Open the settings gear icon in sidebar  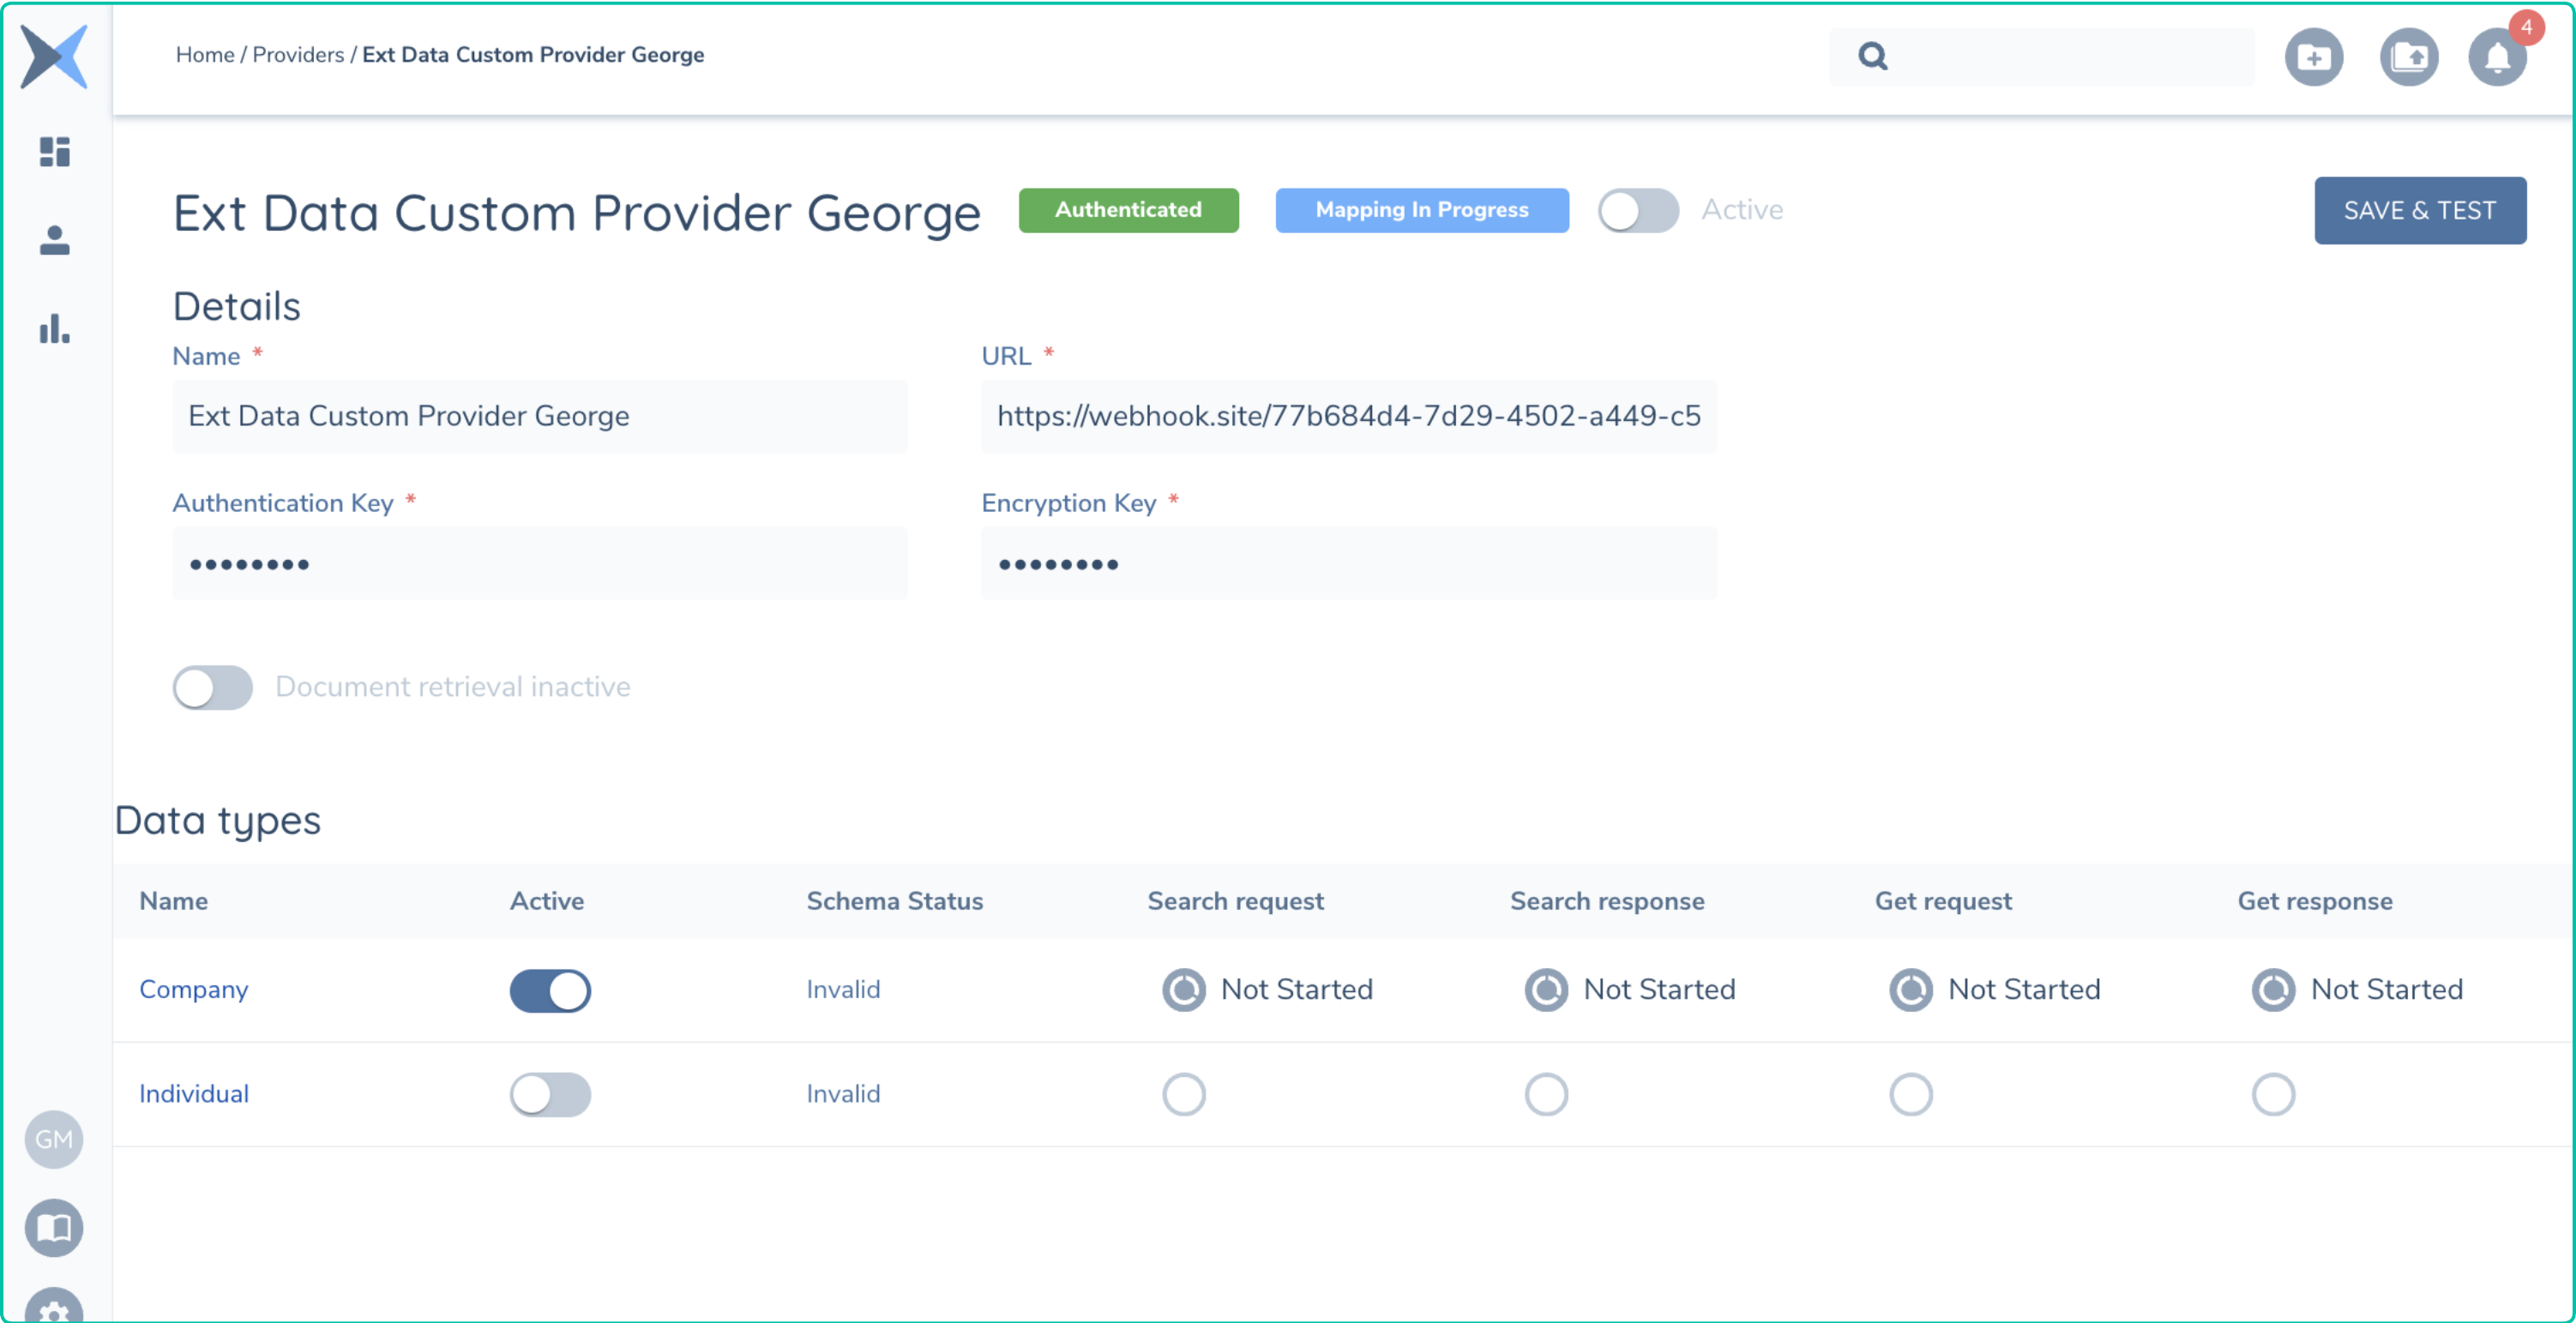point(54,1308)
